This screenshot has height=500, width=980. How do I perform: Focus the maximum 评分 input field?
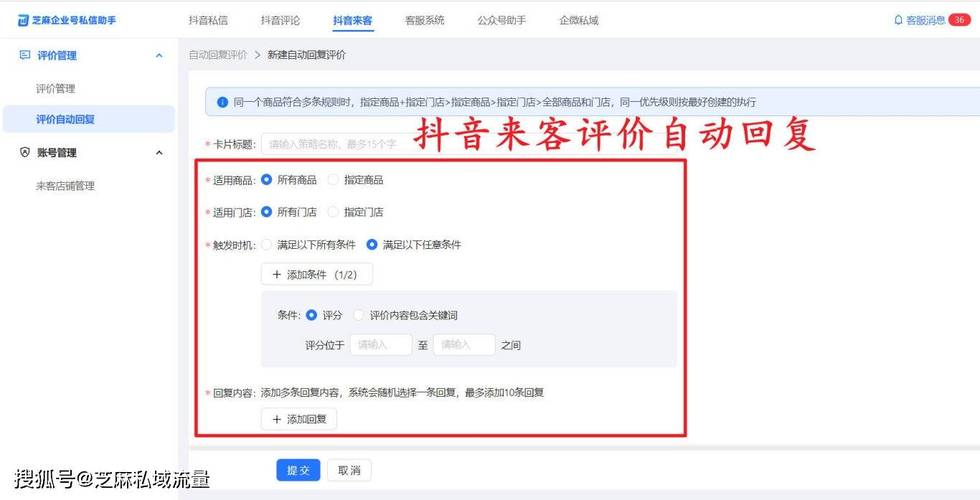(x=464, y=344)
